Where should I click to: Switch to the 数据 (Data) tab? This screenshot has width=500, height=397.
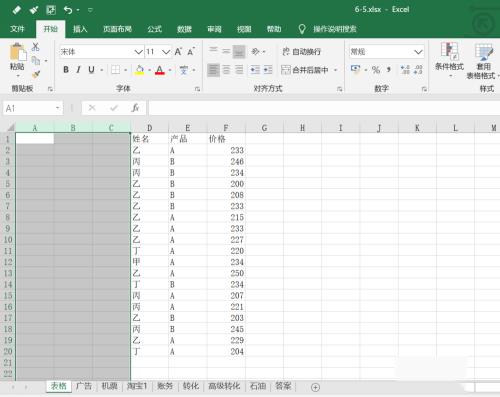pyautogui.click(x=184, y=29)
